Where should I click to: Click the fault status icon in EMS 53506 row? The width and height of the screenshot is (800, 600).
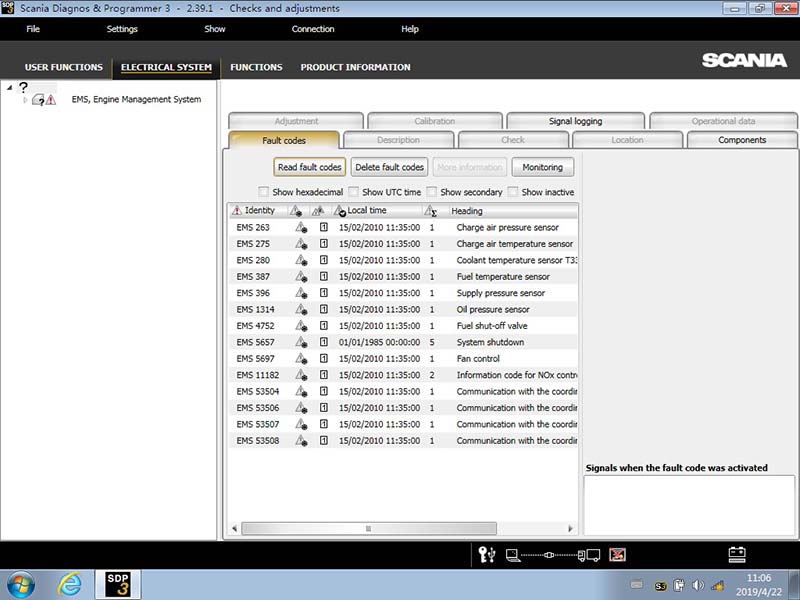coord(301,408)
